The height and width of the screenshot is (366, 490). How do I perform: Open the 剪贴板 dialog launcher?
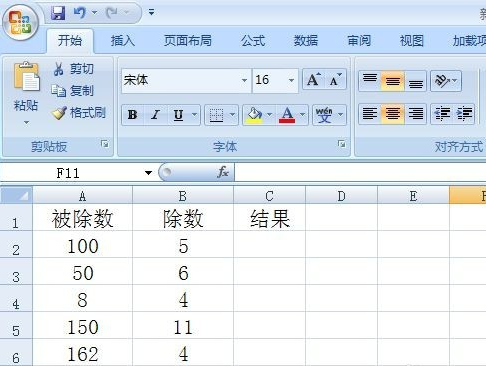tap(105, 144)
